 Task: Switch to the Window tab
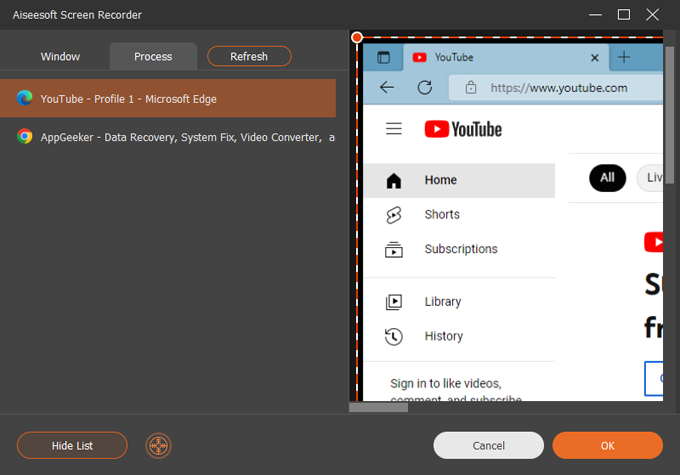pyautogui.click(x=60, y=56)
